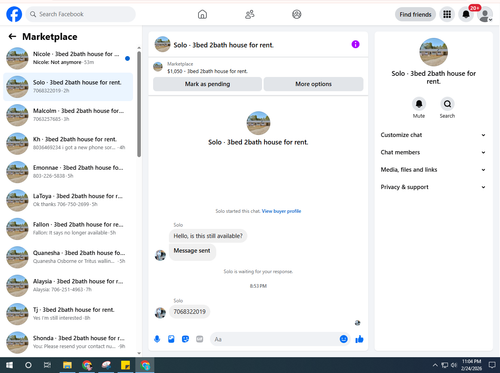The height and width of the screenshot is (373, 500).
Task: Open Nicole's conversation
Action: 68,58
